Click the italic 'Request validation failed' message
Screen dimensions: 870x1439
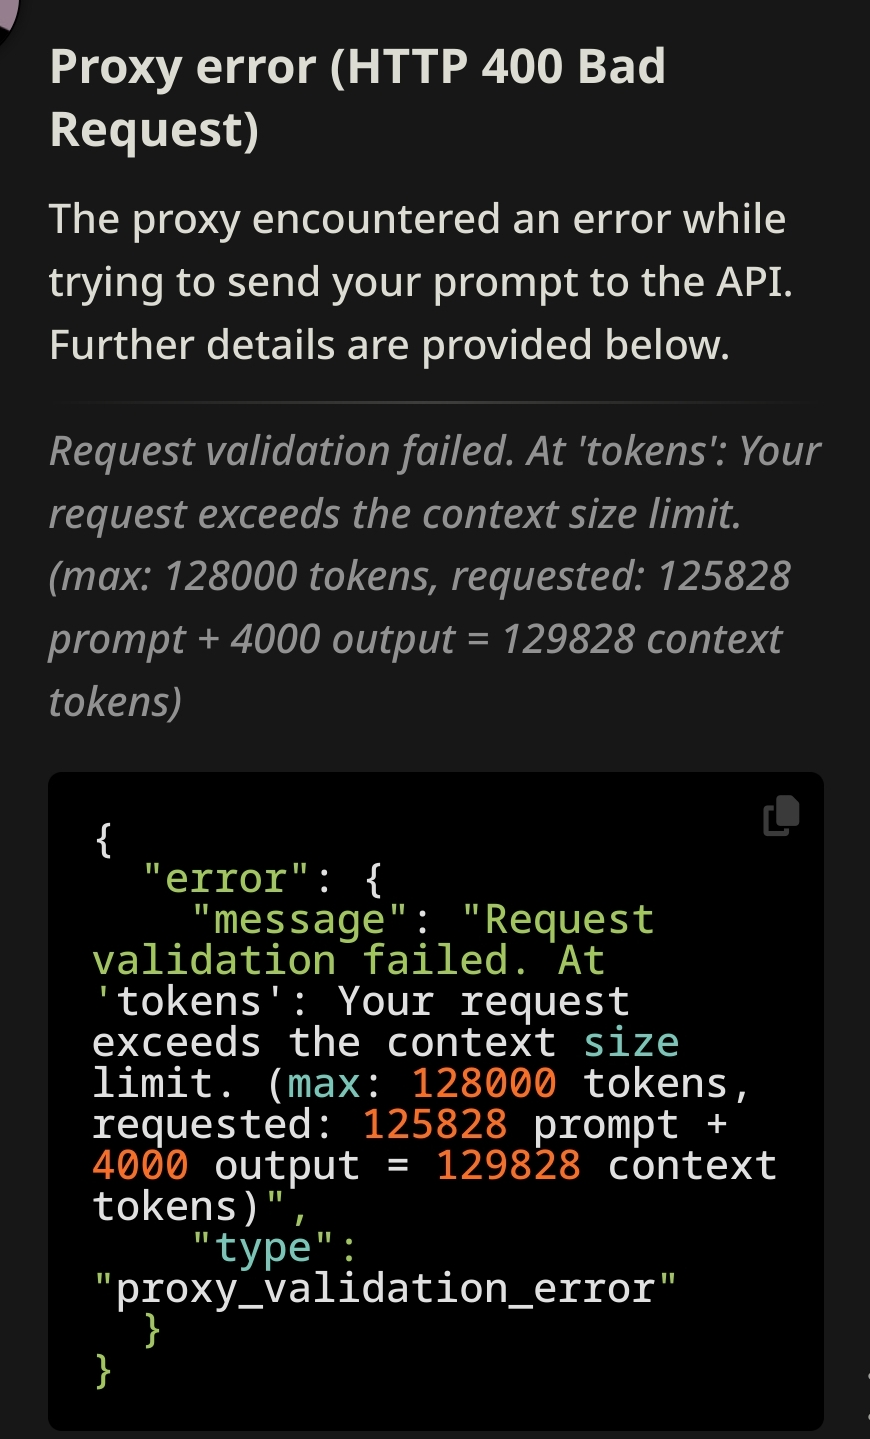coord(434,576)
